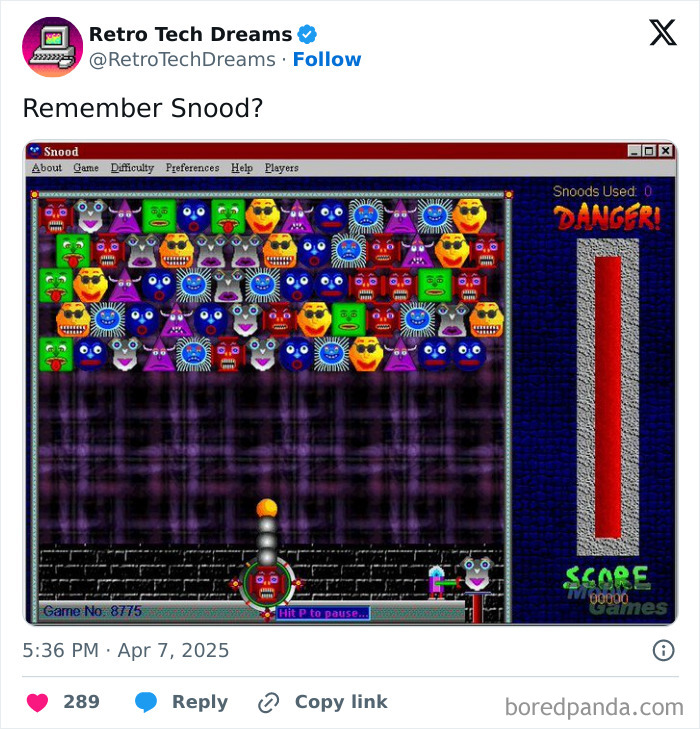Image resolution: width=700 pixels, height=729 pixels.
Task: Open the About menu in Snood
Action: coord(47,167)
